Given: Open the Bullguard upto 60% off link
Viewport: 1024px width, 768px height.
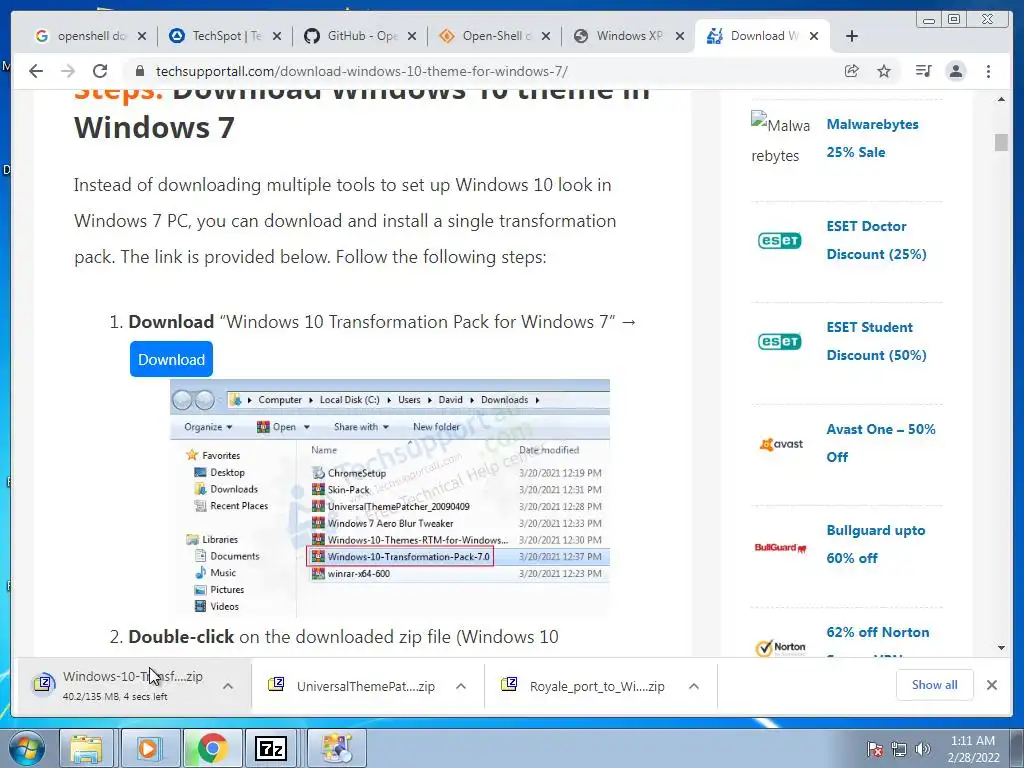Looking at the screenshot, I should pos(876,544).
